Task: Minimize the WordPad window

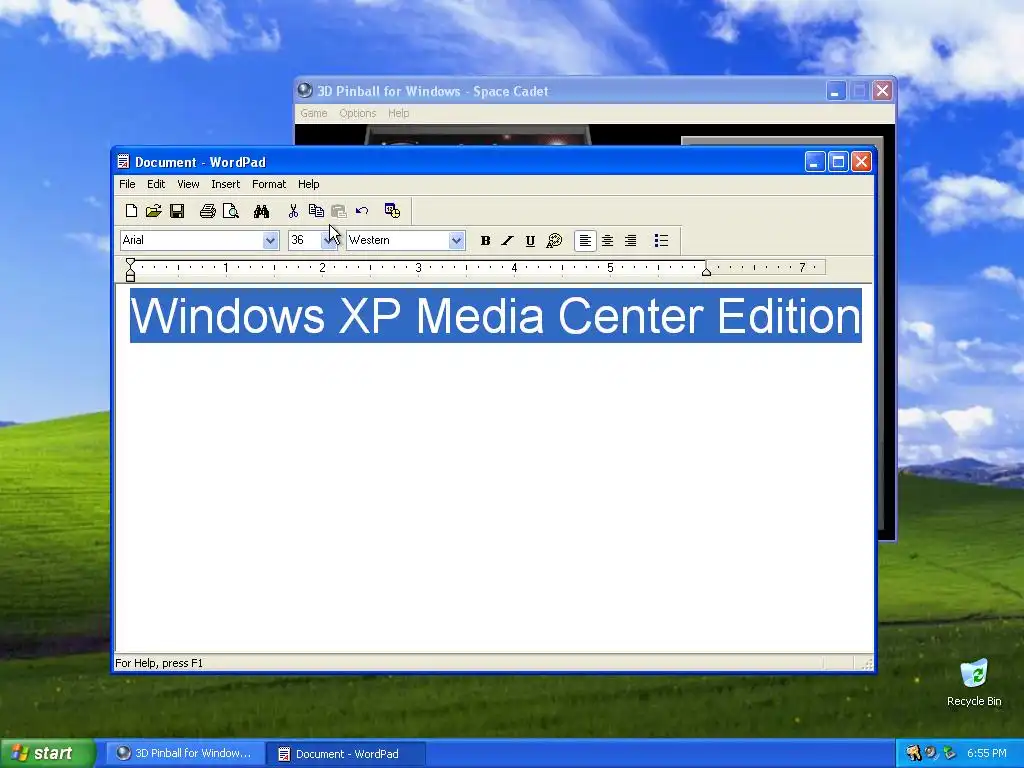Action: [x=815, y=161]
